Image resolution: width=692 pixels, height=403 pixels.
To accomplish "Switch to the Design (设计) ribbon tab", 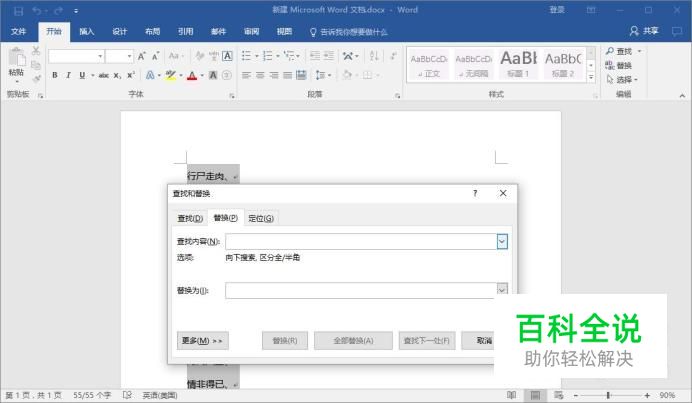I will point(119,31).
